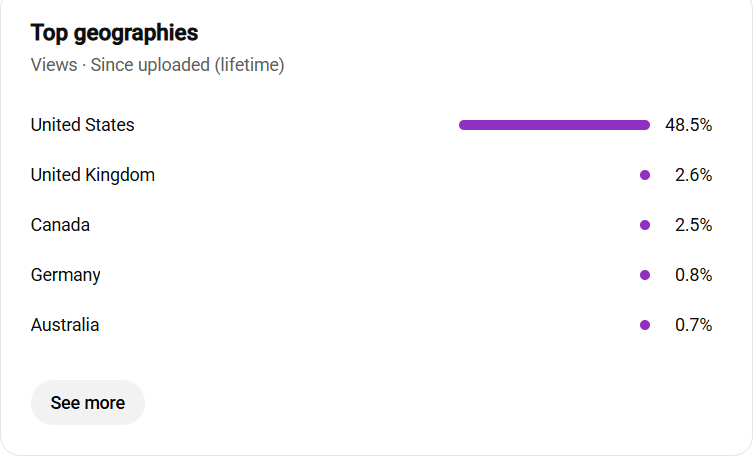The height and width of the screenshot is (463, 755).
Task: Click the Canada purple dot
Action: 645,225
